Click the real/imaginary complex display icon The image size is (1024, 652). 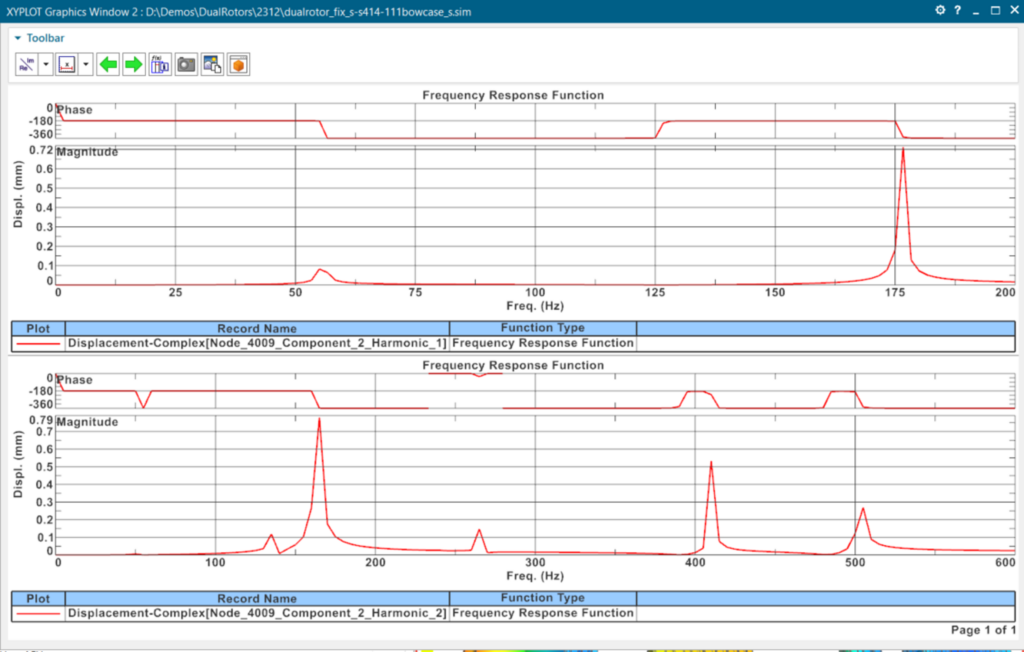pyautogui.click(x=28, y=65)
